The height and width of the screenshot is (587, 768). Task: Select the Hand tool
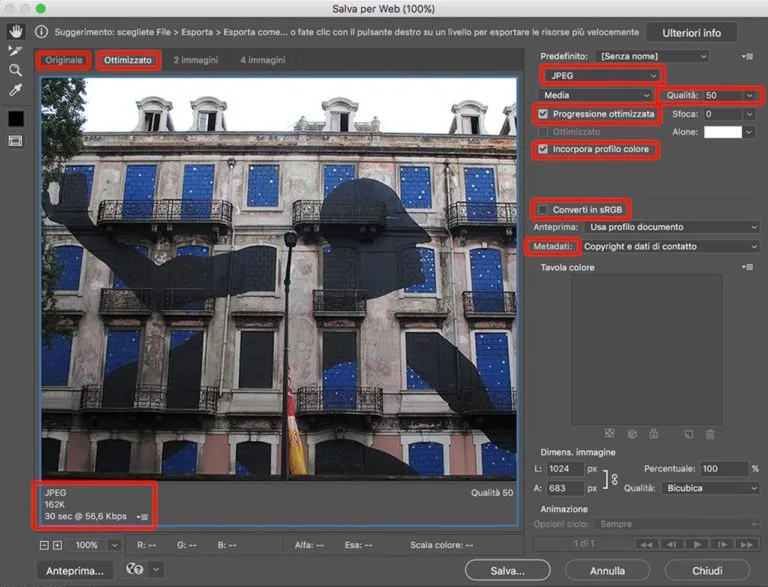15,32
